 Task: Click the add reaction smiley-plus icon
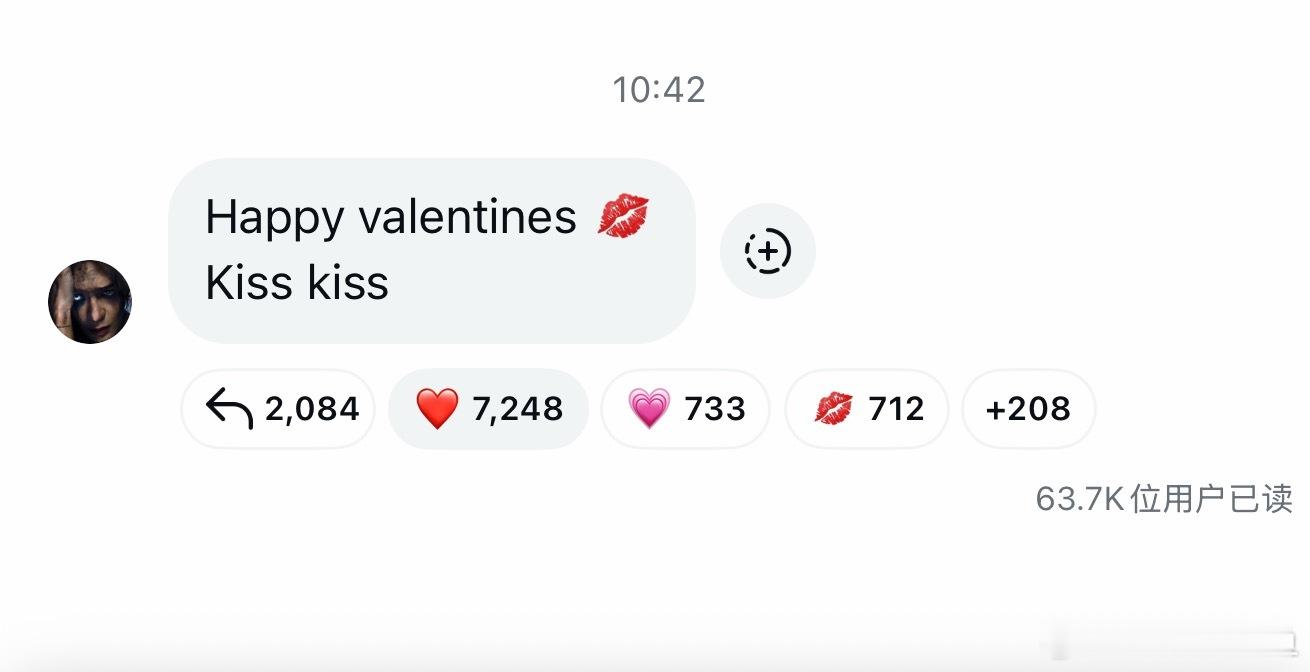pyautogui.click(x=768, y=250)
